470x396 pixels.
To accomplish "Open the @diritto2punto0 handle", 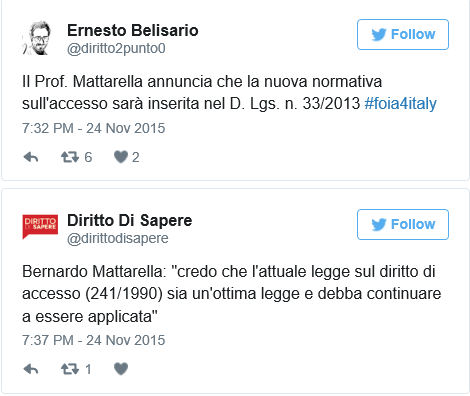I will pos(116,49).
